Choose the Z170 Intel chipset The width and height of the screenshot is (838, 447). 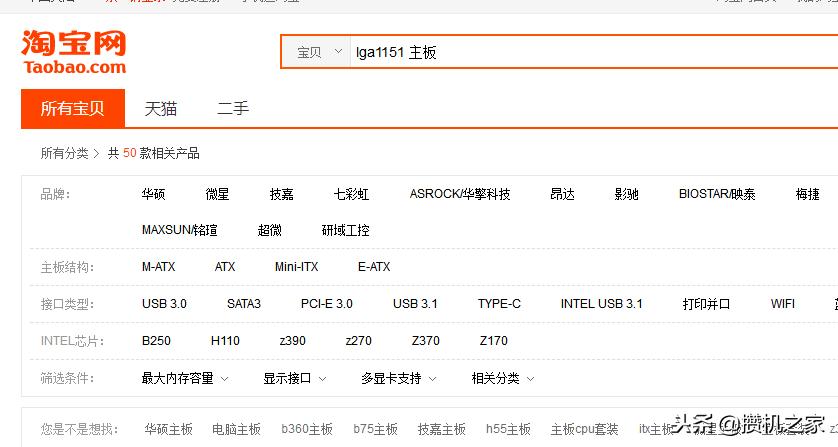click(494, 341)
